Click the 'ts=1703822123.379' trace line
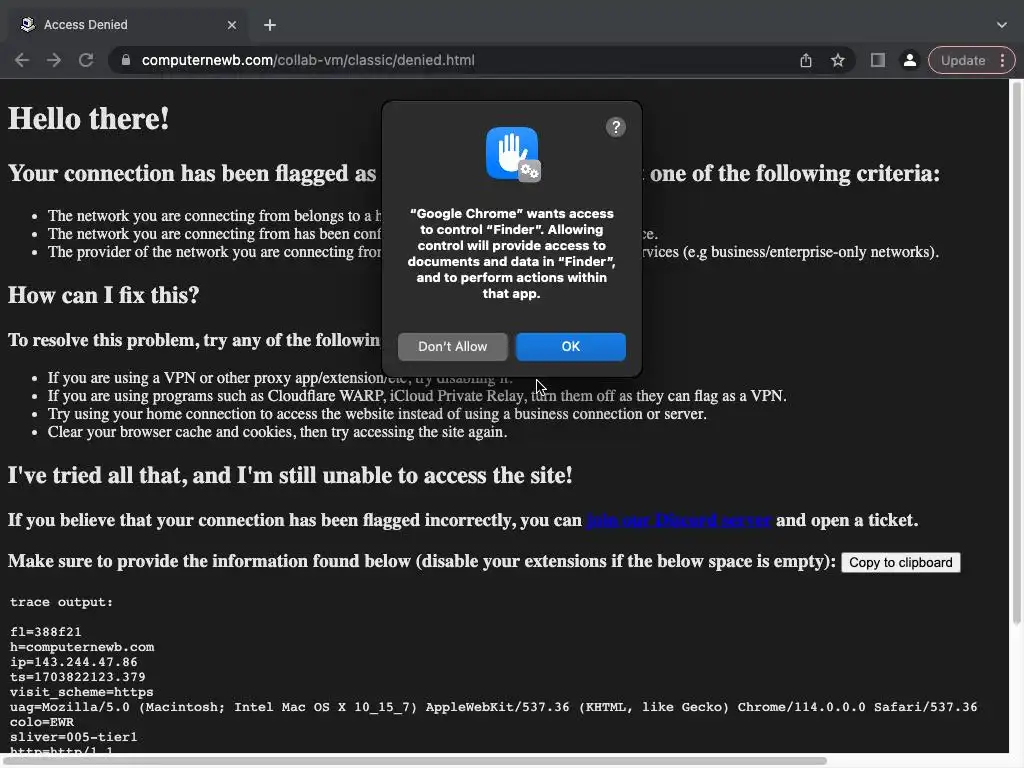This screenshot has height=768, width=1024. (x=77, y=677)
